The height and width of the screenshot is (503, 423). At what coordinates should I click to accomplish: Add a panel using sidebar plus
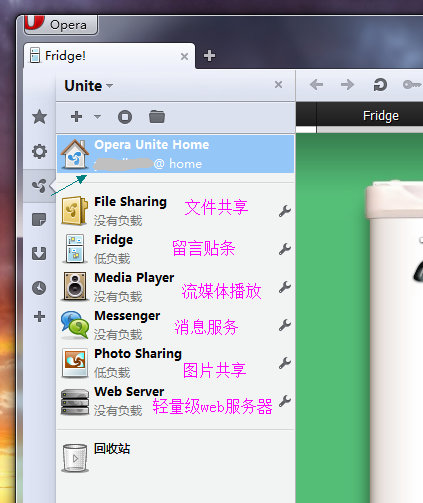[39, 316]
